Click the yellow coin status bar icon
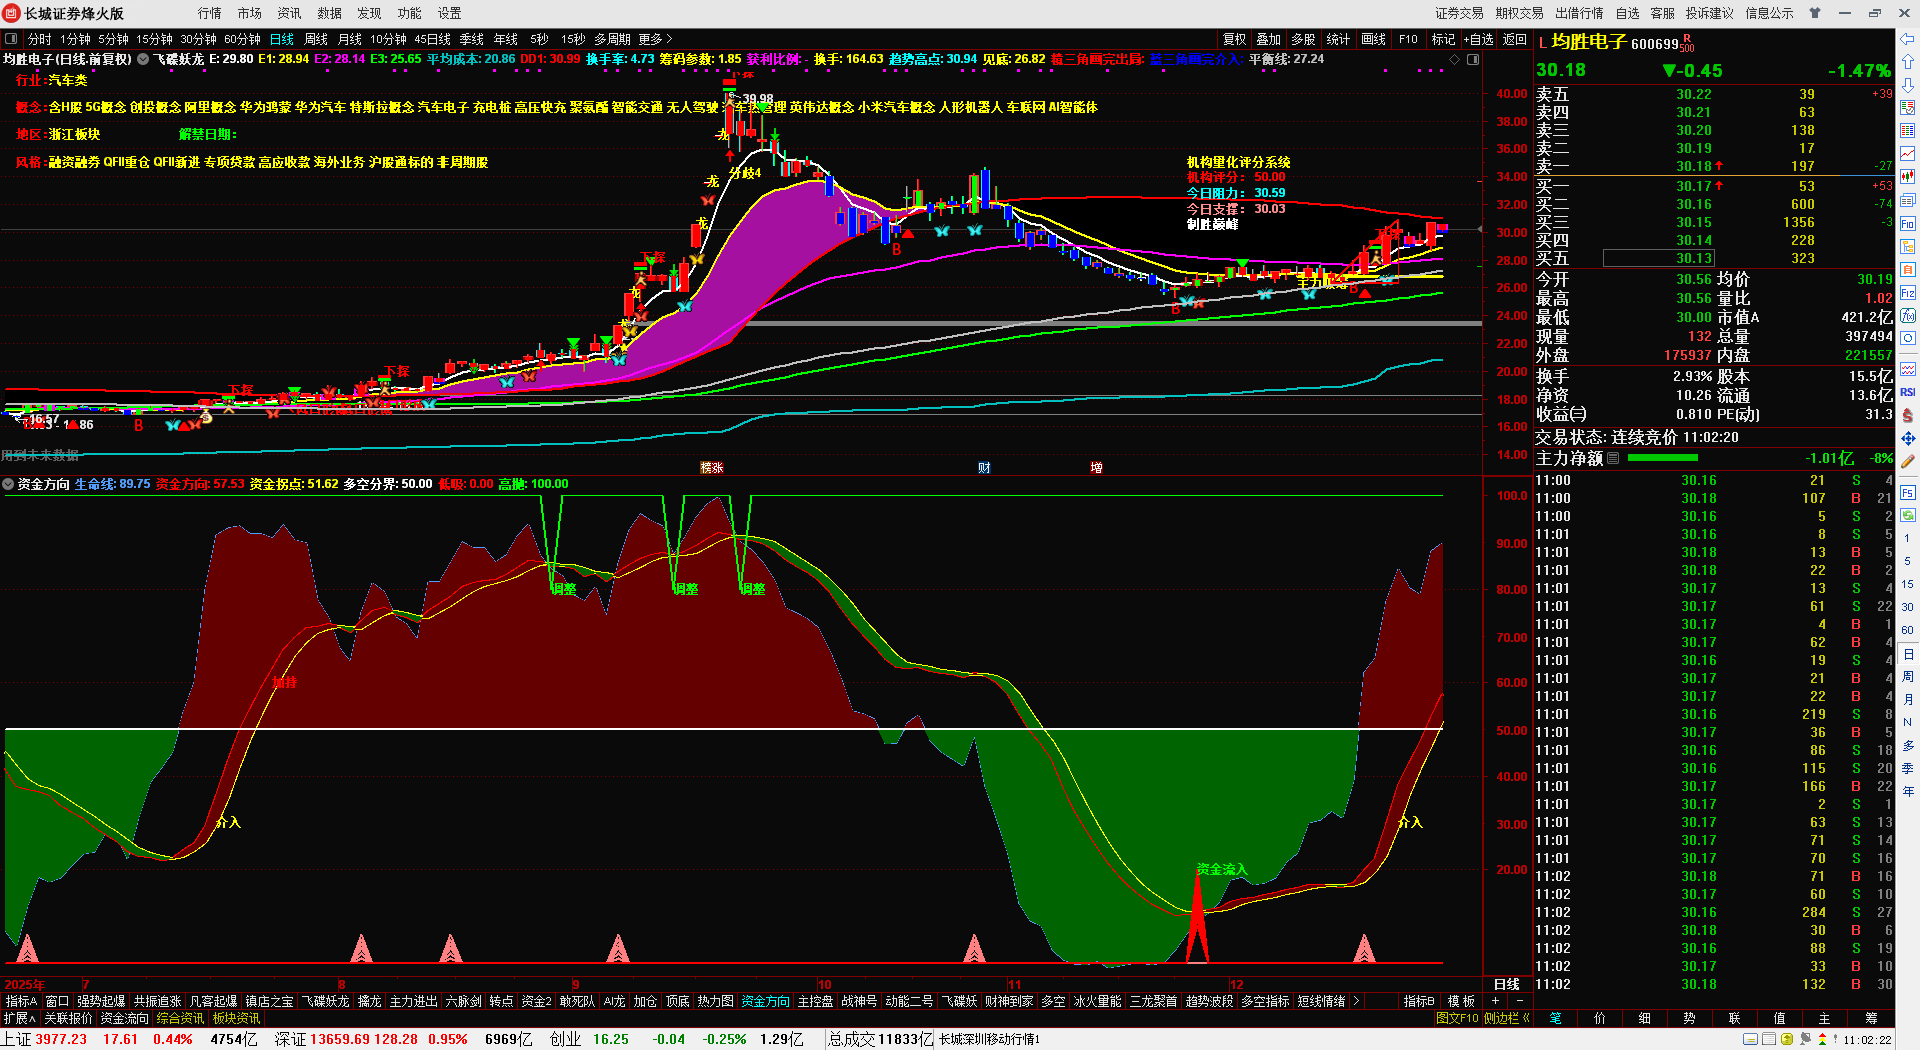This screenshot has width=1920, height=1050. 1787,1040
